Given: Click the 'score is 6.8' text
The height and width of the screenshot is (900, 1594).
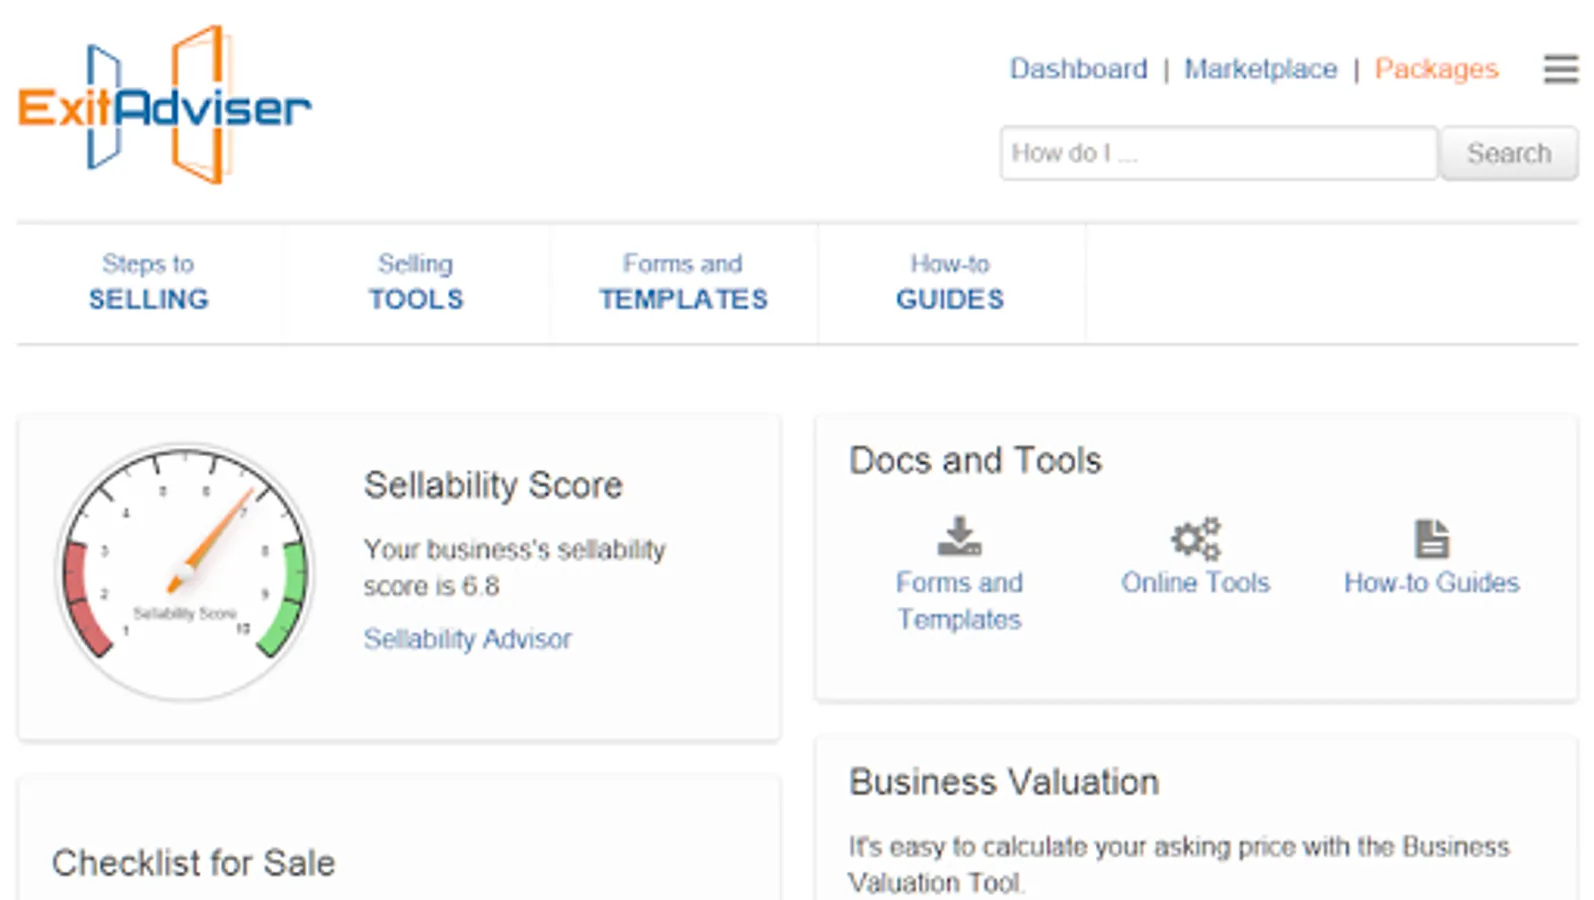Looking at the screenshot, I should [431, 586].
